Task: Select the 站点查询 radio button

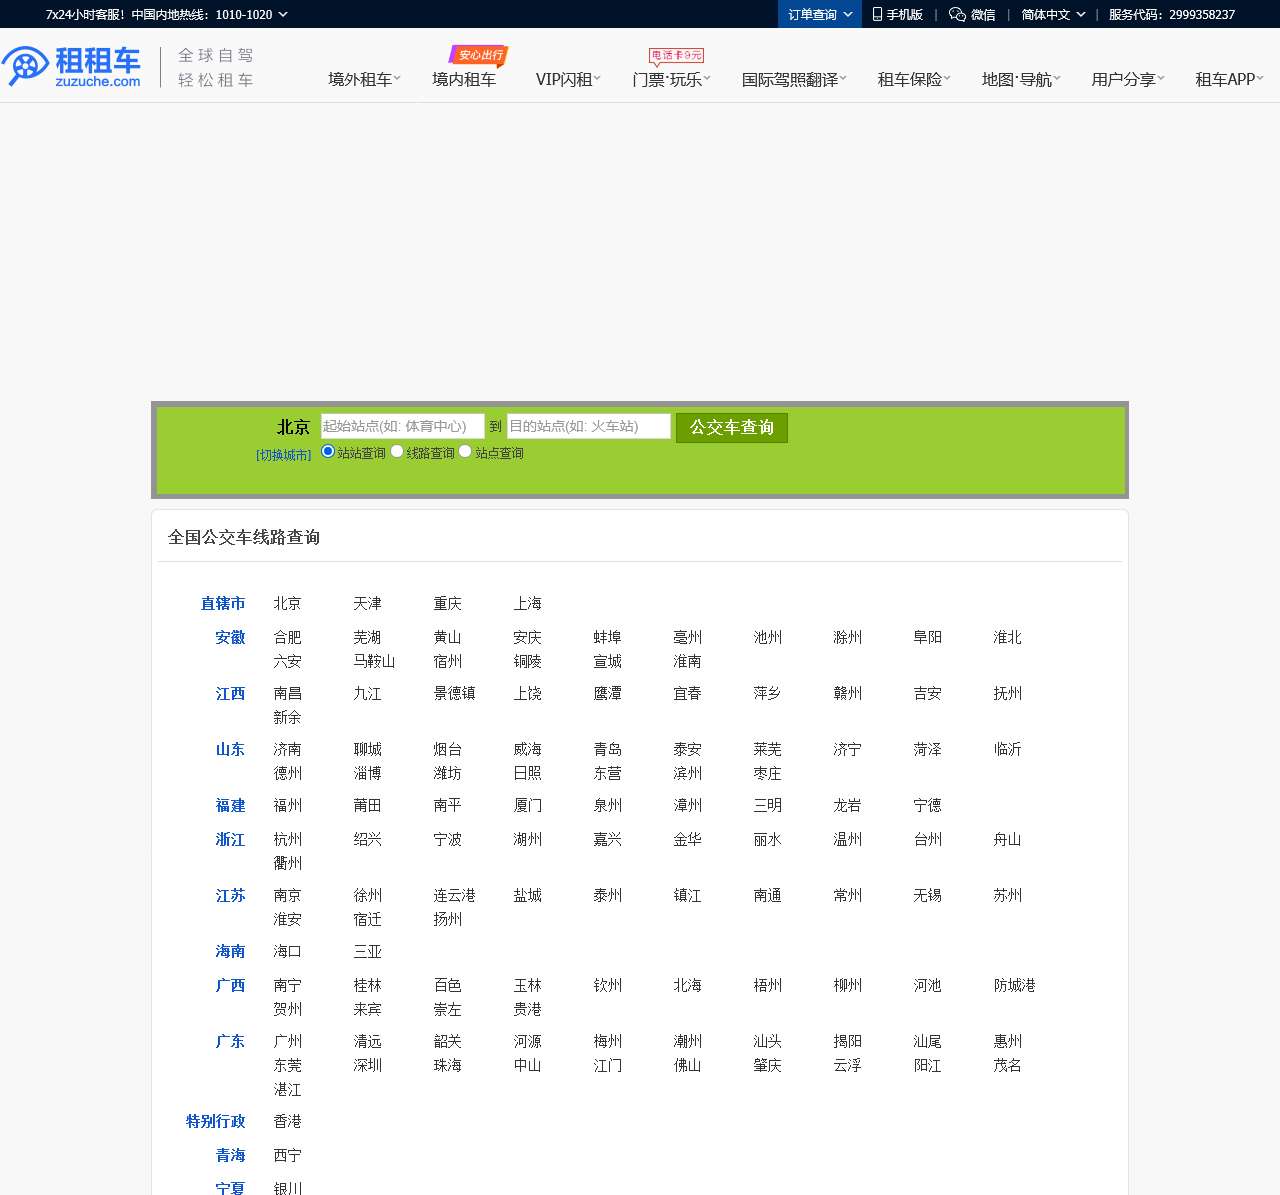Action: (465, 451)
